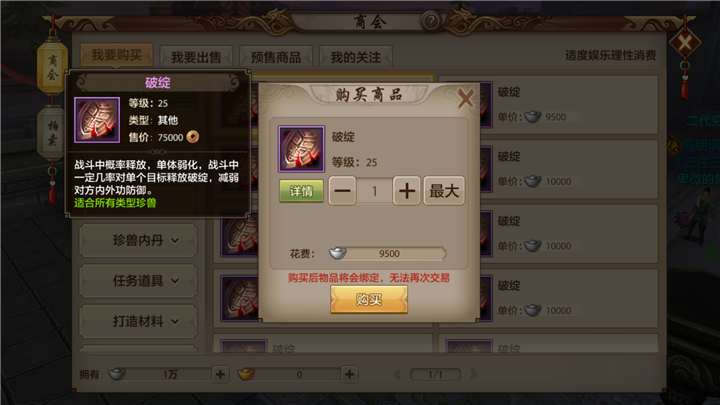The image size is (720, 405).
Task: Close the 商会 window with red X
Action: click(x=685, y=43)
